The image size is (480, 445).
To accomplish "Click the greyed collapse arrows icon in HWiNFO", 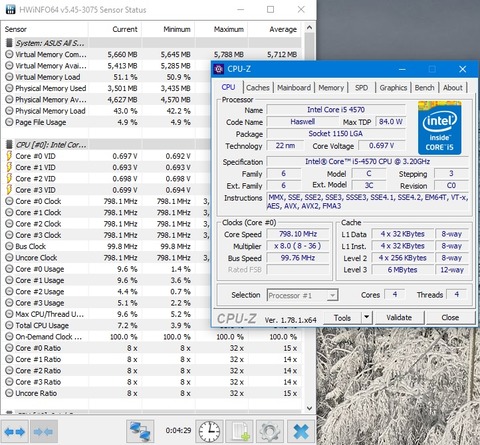I will click(44, 432).
